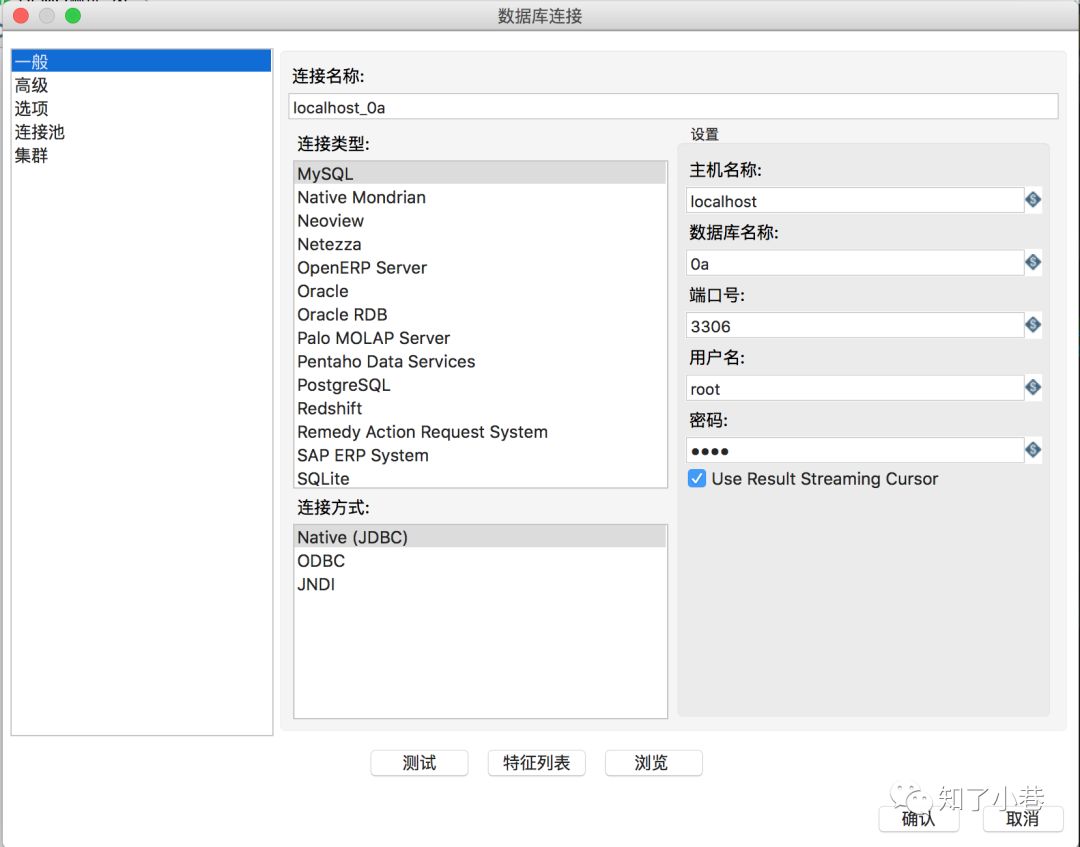Click the 浏览 button

(x=653, y=762)
